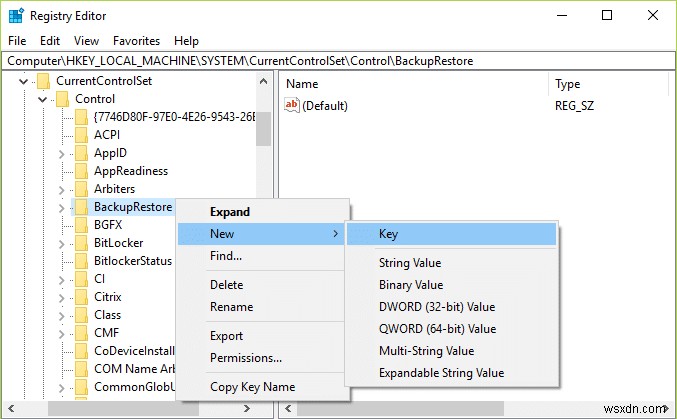The height and width of the screenshot is (419, 677).
Task: Expand the Arbiters key arrow
Action: (x=62, y=189)
